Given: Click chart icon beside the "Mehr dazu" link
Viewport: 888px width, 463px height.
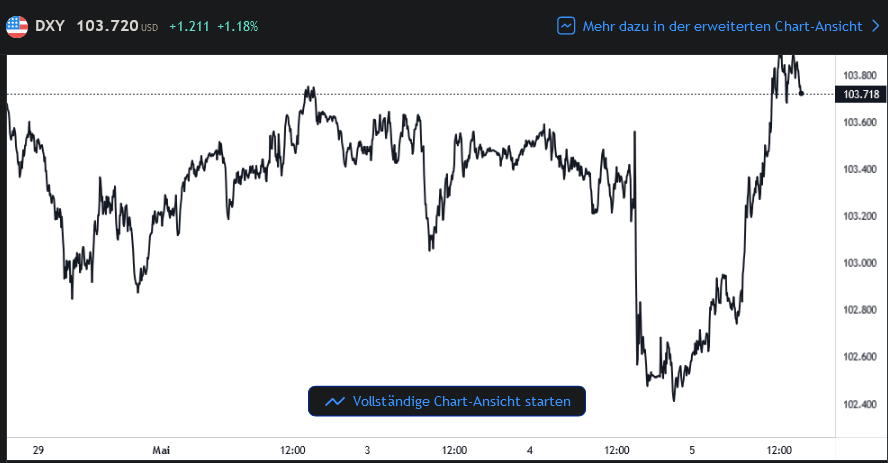Looking at the screenshot, I should [567, 26].
